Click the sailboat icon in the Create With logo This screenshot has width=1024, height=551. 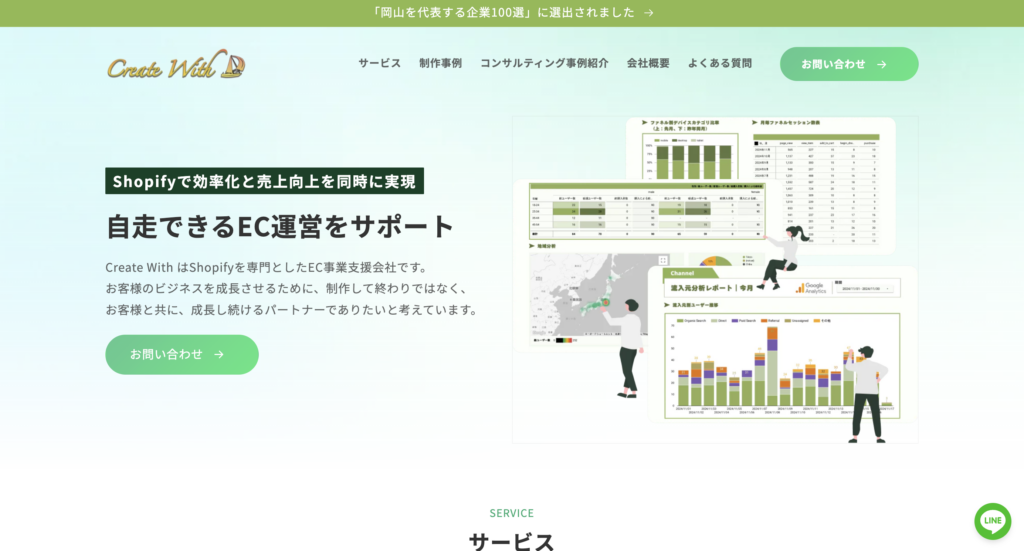[232, 65]
